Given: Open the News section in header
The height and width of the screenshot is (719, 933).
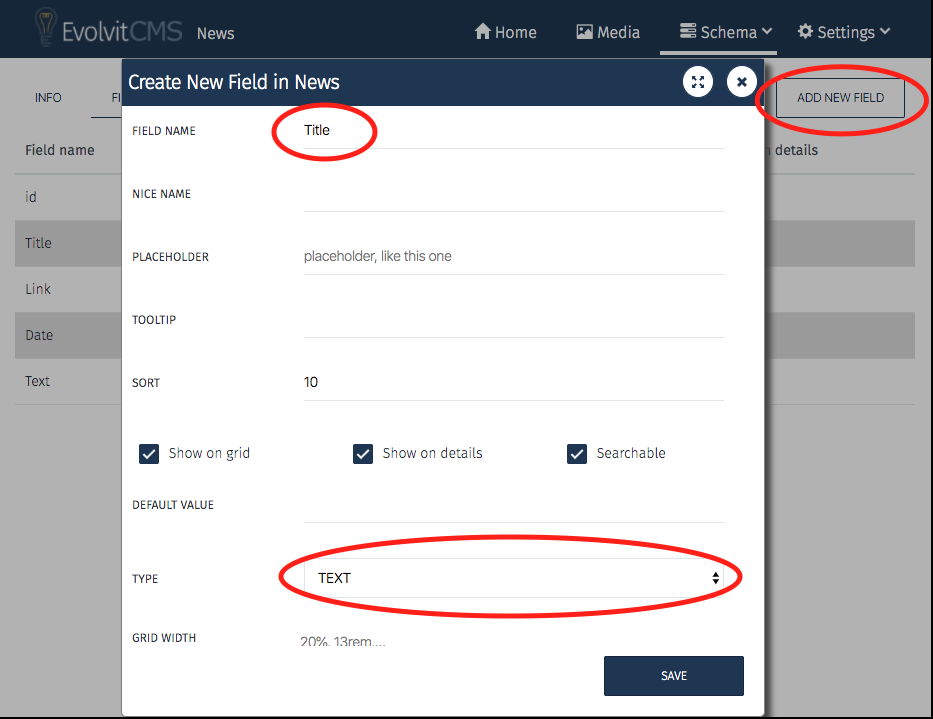Looking at the screenshot, I should [215, 33].
